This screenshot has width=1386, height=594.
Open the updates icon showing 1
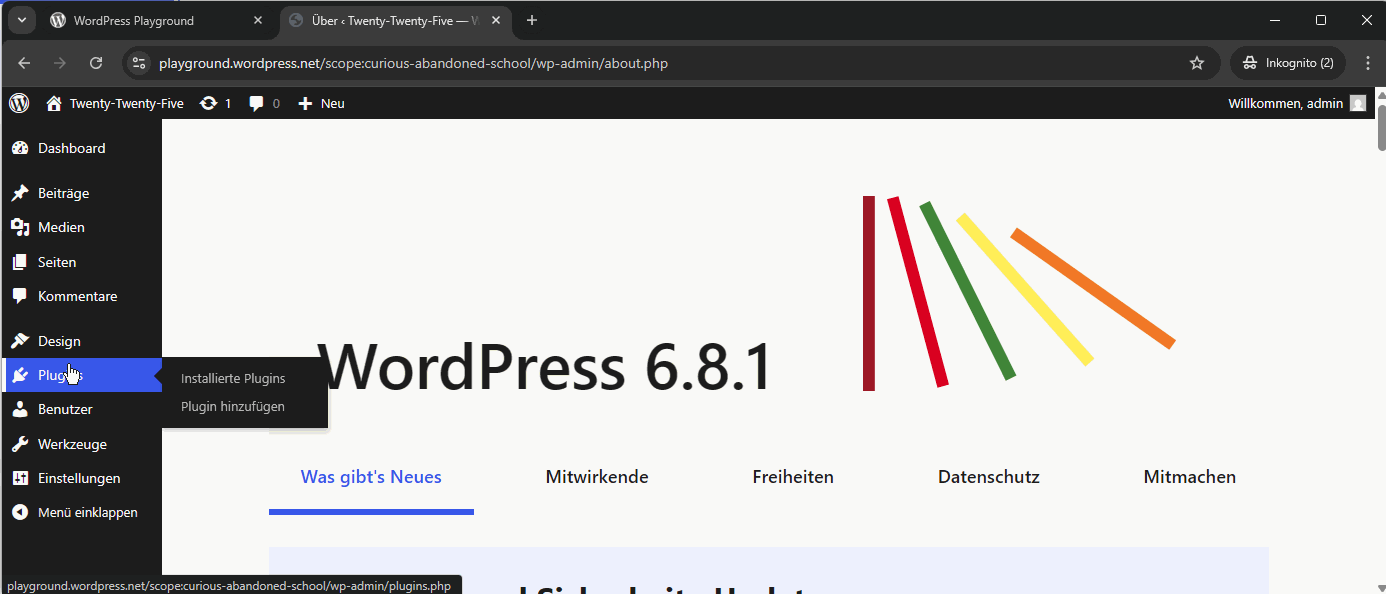pos(208,103)
